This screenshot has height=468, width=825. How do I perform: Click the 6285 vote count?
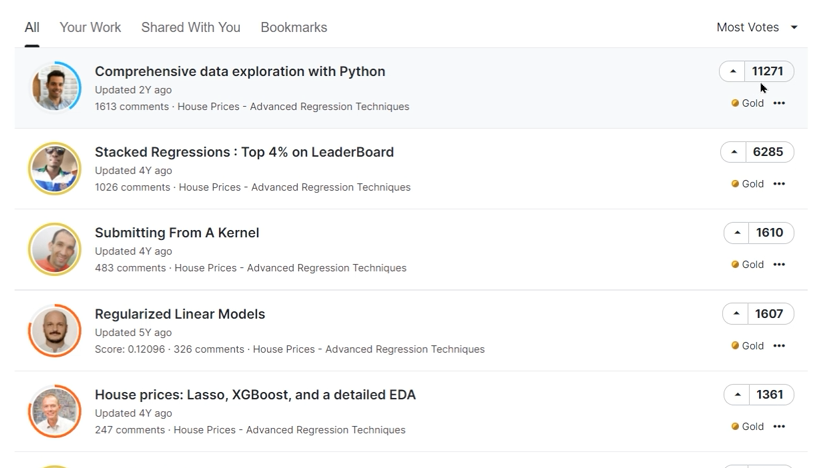pyautogui.click(x=768, y=152)
